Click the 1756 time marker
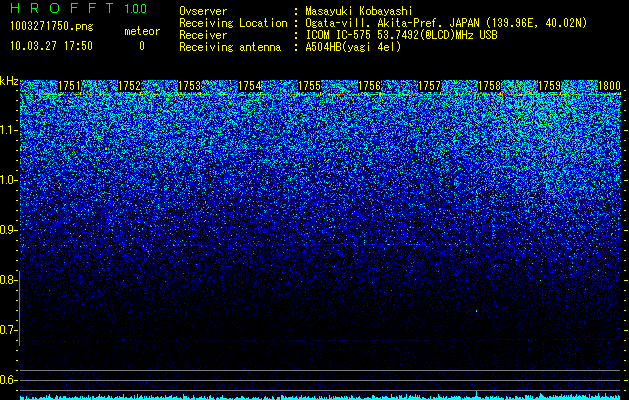 (369, 86)
